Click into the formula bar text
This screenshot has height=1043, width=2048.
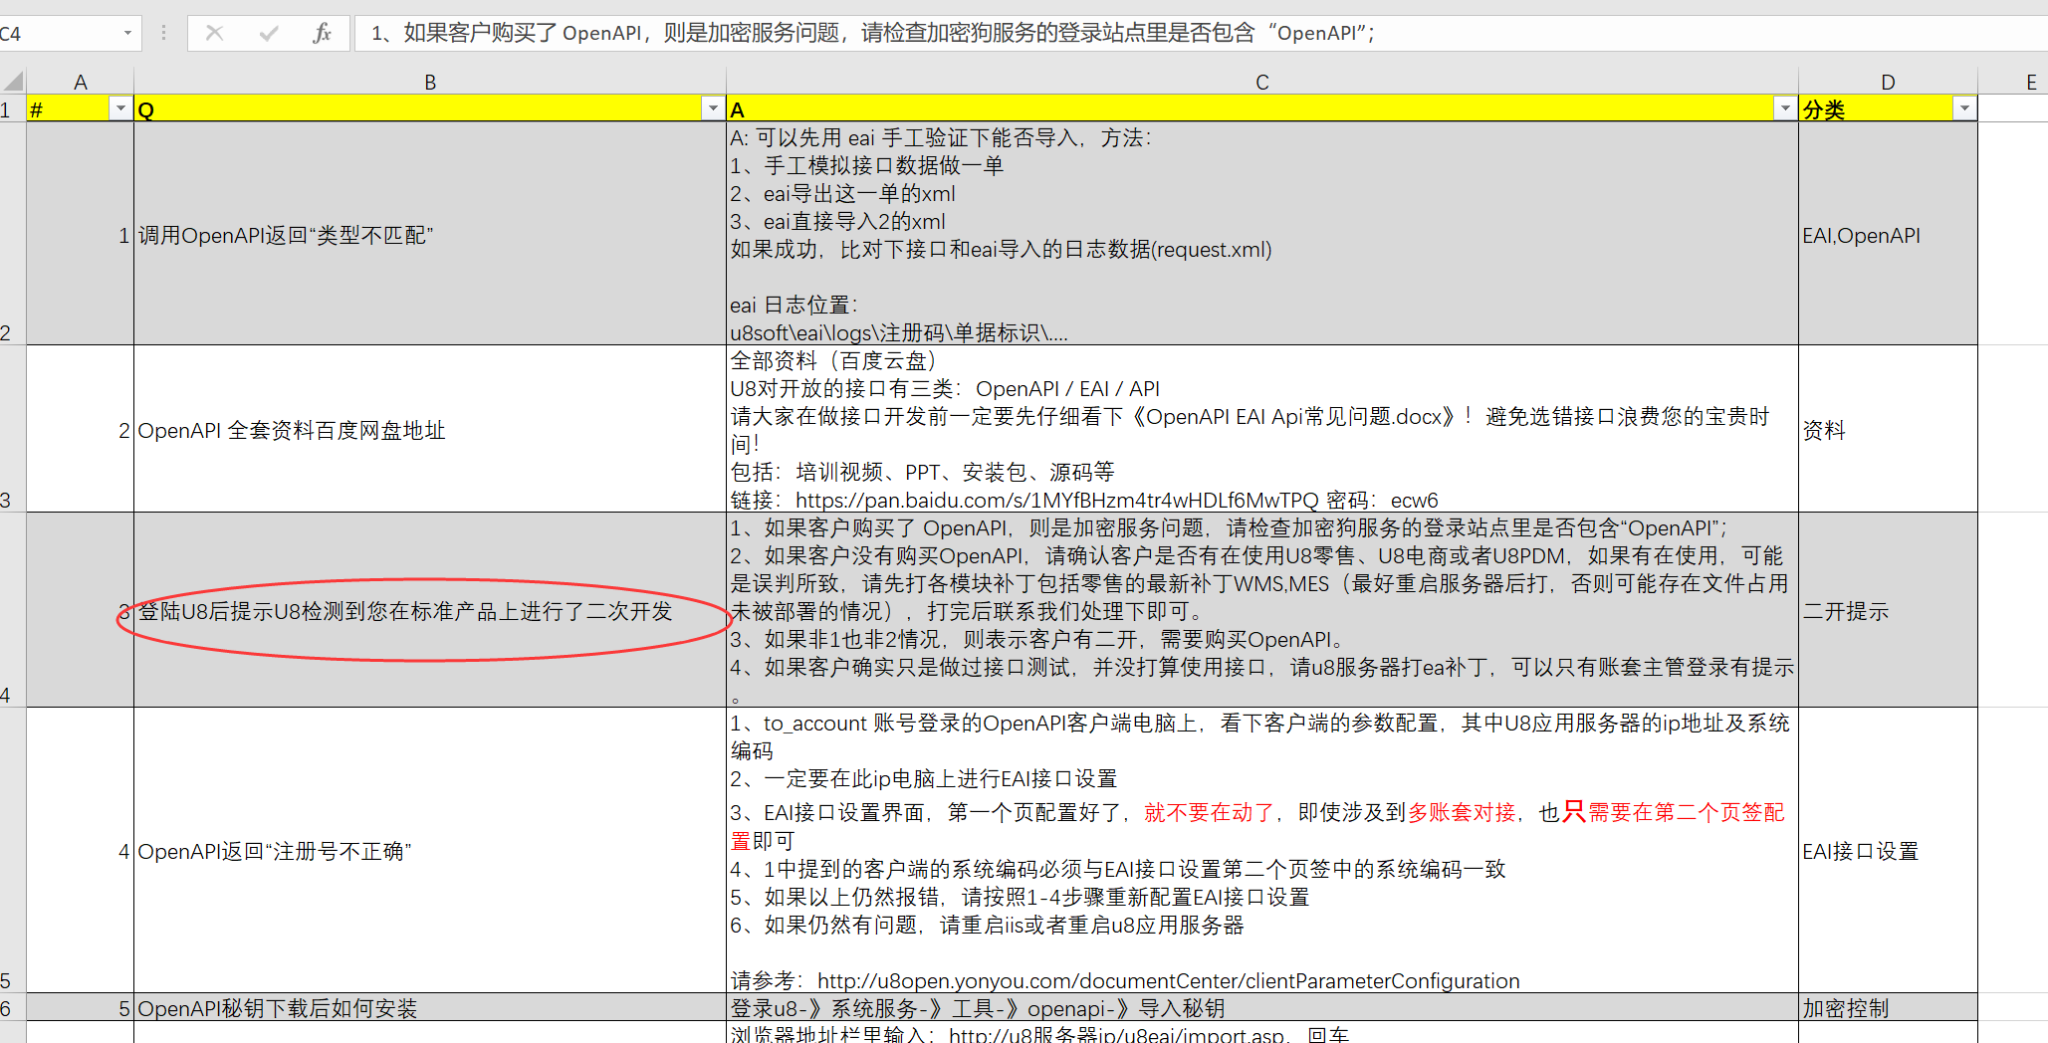(1200, 33)
